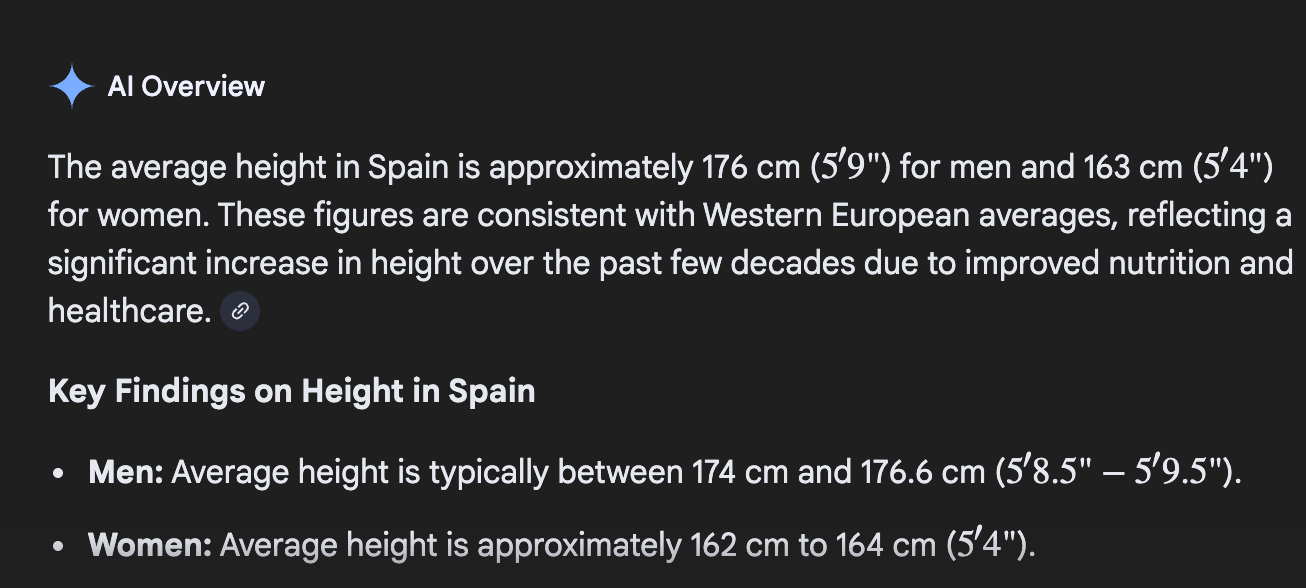Click "176.6 cm" in the Men bullet
Viewport: 1306px width, 588px height.
tap(922, 471)
